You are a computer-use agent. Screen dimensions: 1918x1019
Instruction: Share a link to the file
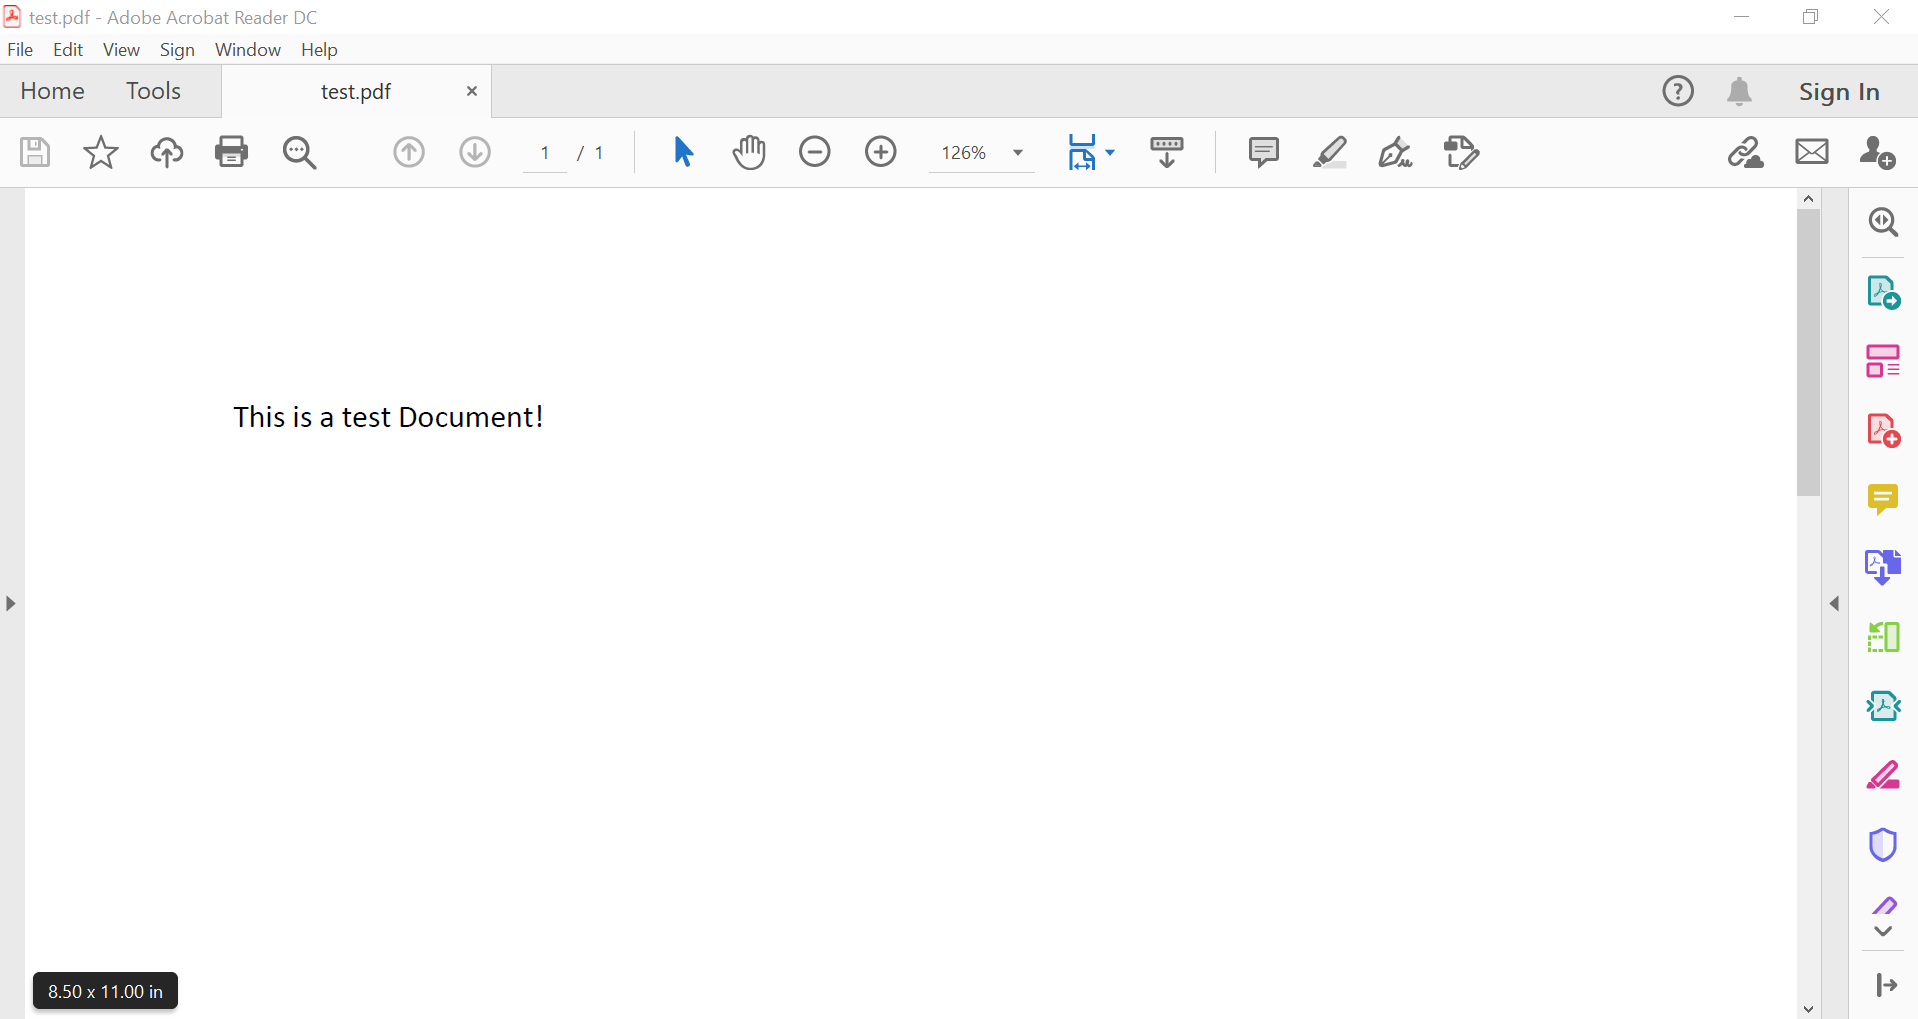point(1746,152)
